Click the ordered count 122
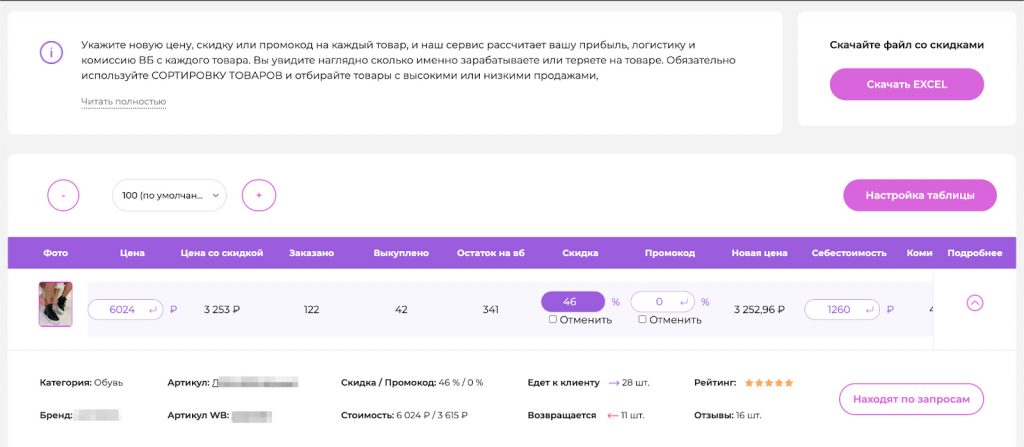This screenshot has height=447, width=1024. [x=312, y=310]
